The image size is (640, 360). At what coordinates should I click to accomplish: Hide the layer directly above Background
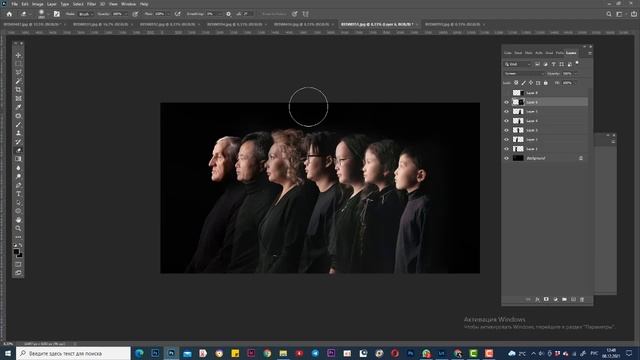click(x=507, y=149)
